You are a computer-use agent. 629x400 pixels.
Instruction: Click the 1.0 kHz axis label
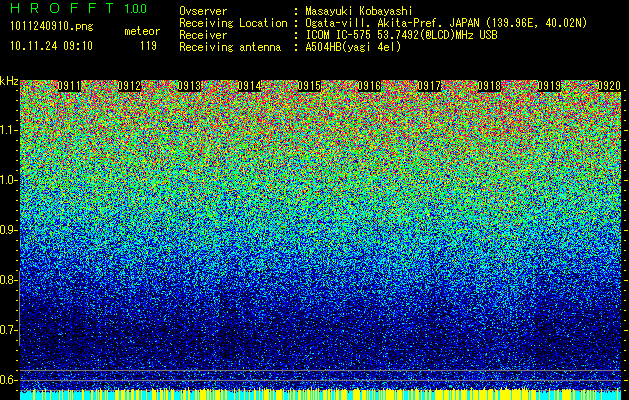click(8, 180)
